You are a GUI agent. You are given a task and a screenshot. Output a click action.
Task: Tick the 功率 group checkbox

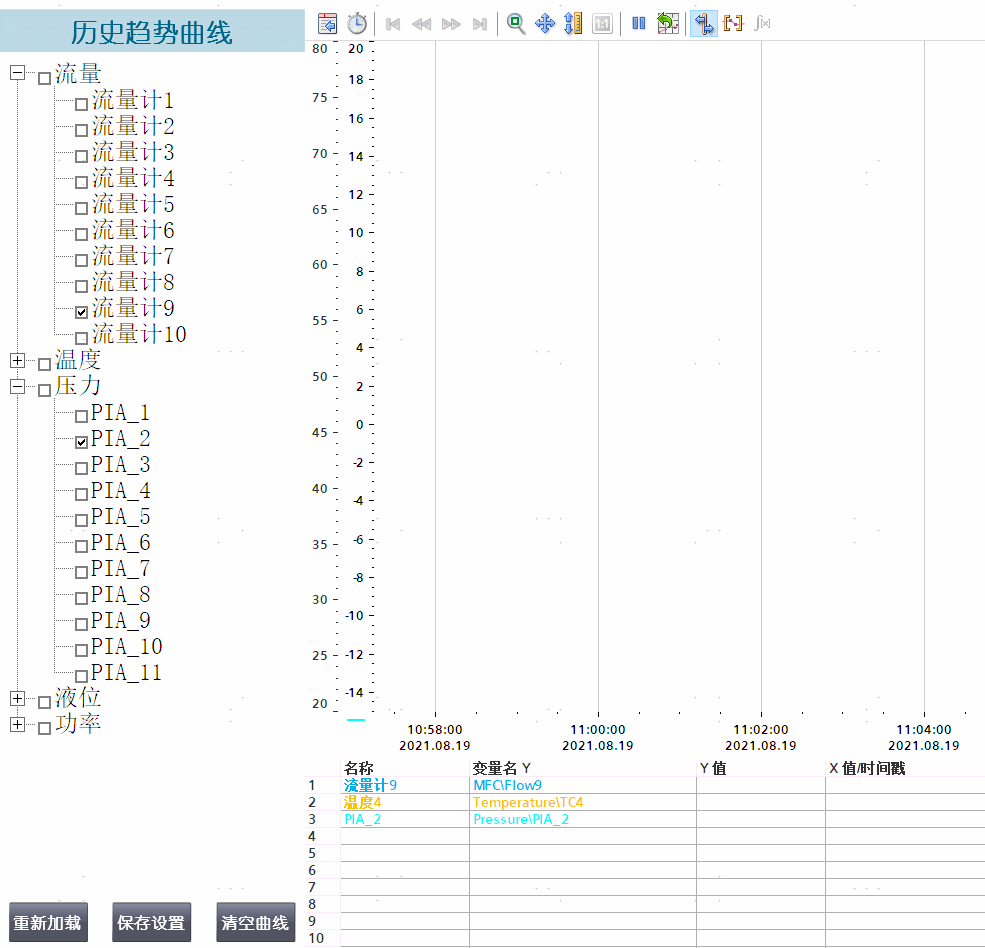44,728
